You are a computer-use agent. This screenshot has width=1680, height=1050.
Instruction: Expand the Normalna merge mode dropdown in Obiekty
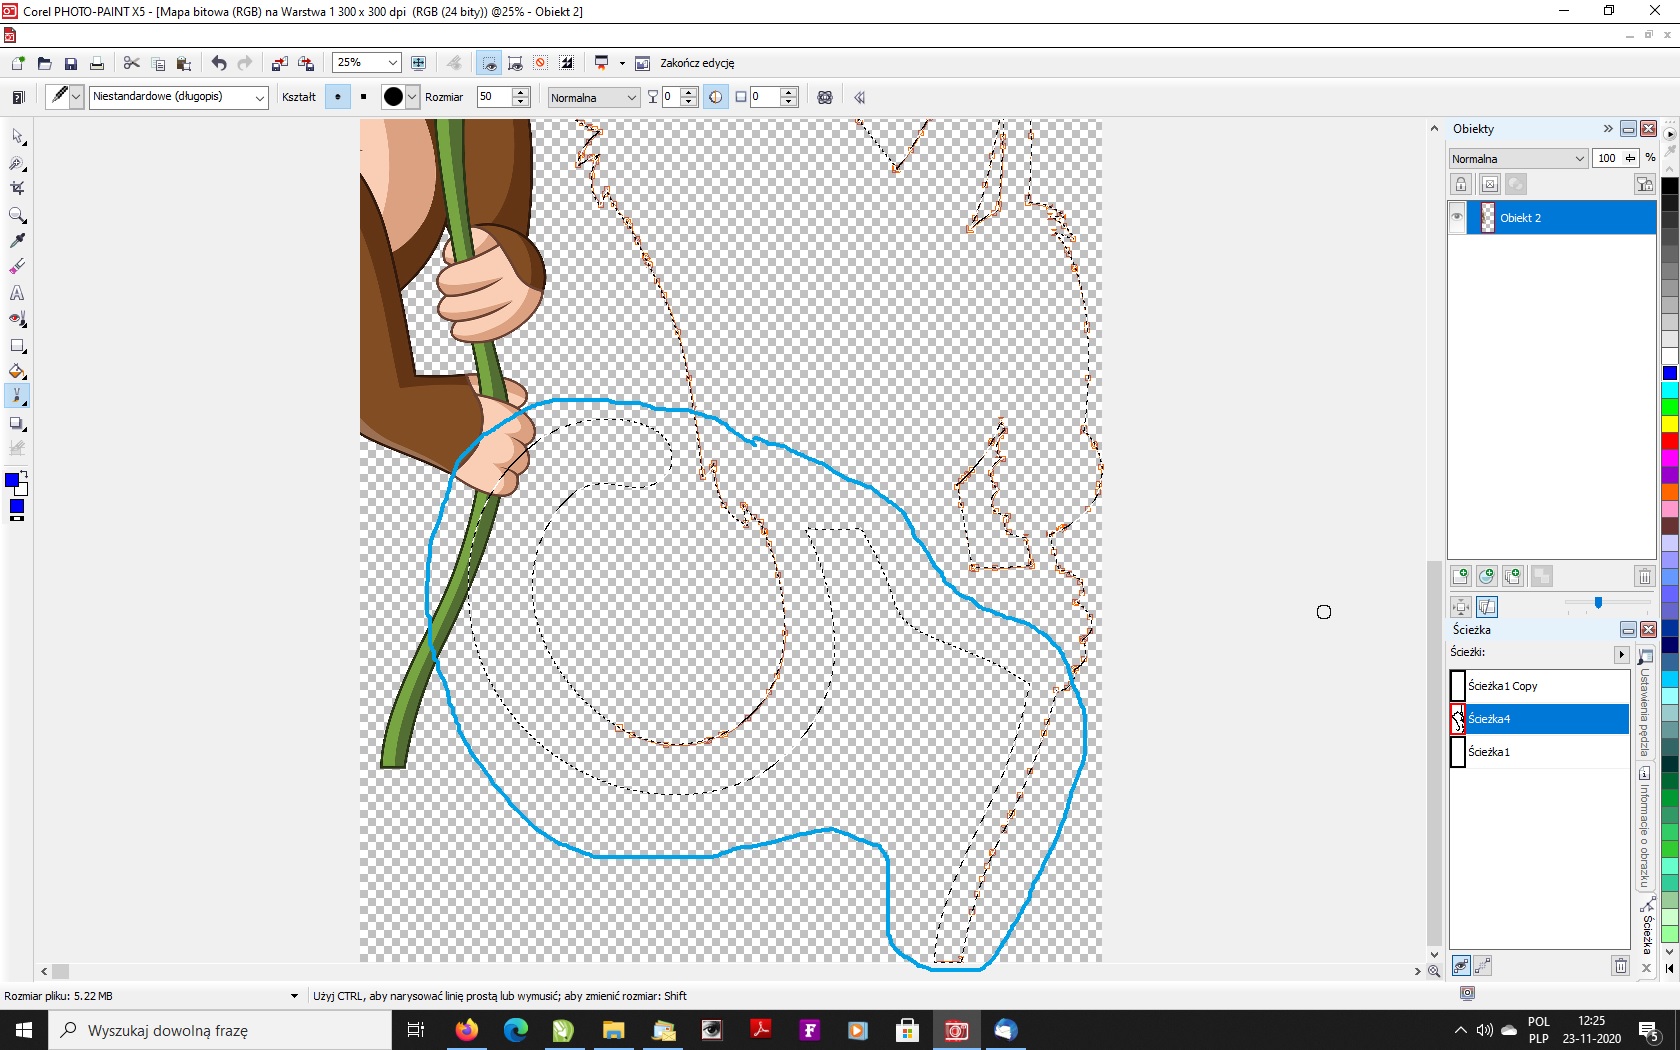(1579, 159)
